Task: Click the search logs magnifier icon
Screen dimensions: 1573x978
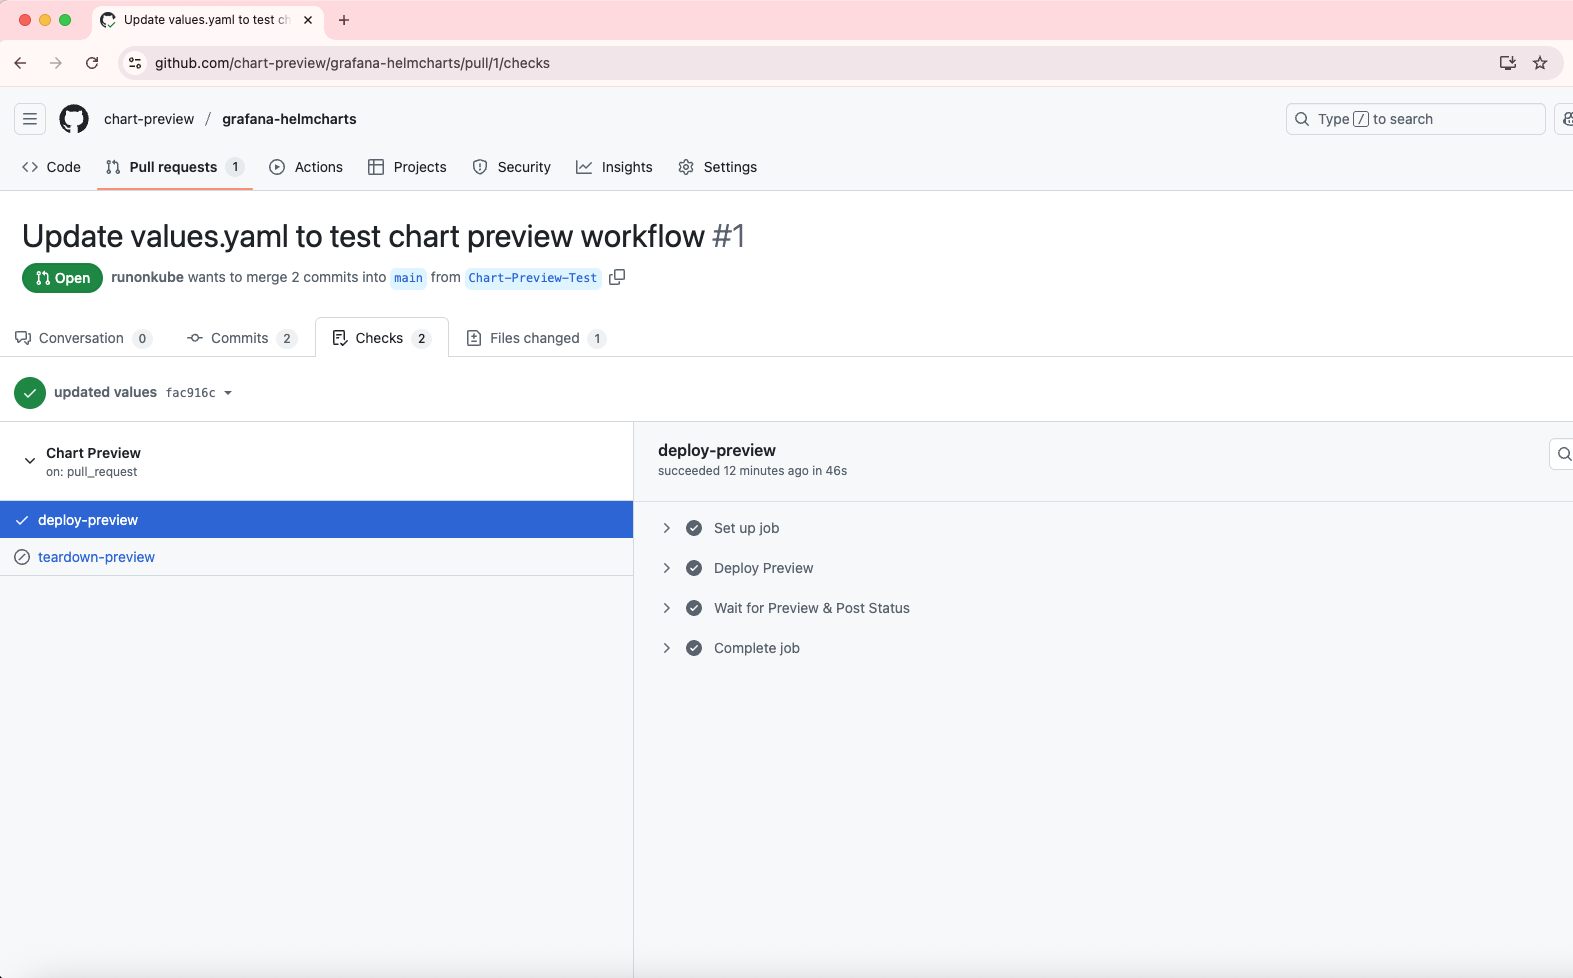Action: click(1563, 454)
